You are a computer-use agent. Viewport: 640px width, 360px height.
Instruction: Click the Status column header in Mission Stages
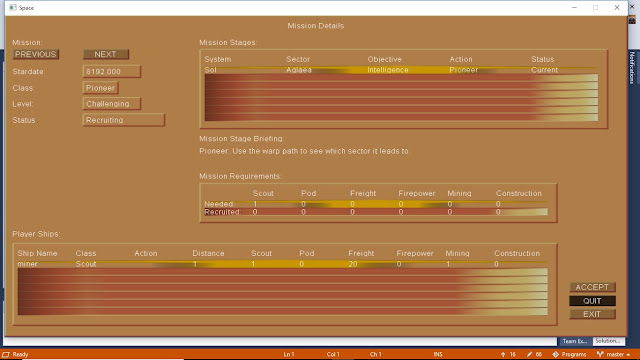[543, 59]
